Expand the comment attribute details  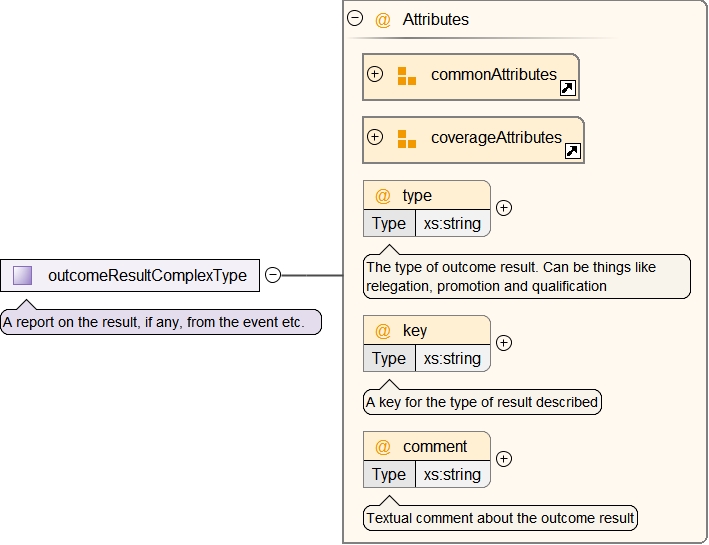[504, 459]
